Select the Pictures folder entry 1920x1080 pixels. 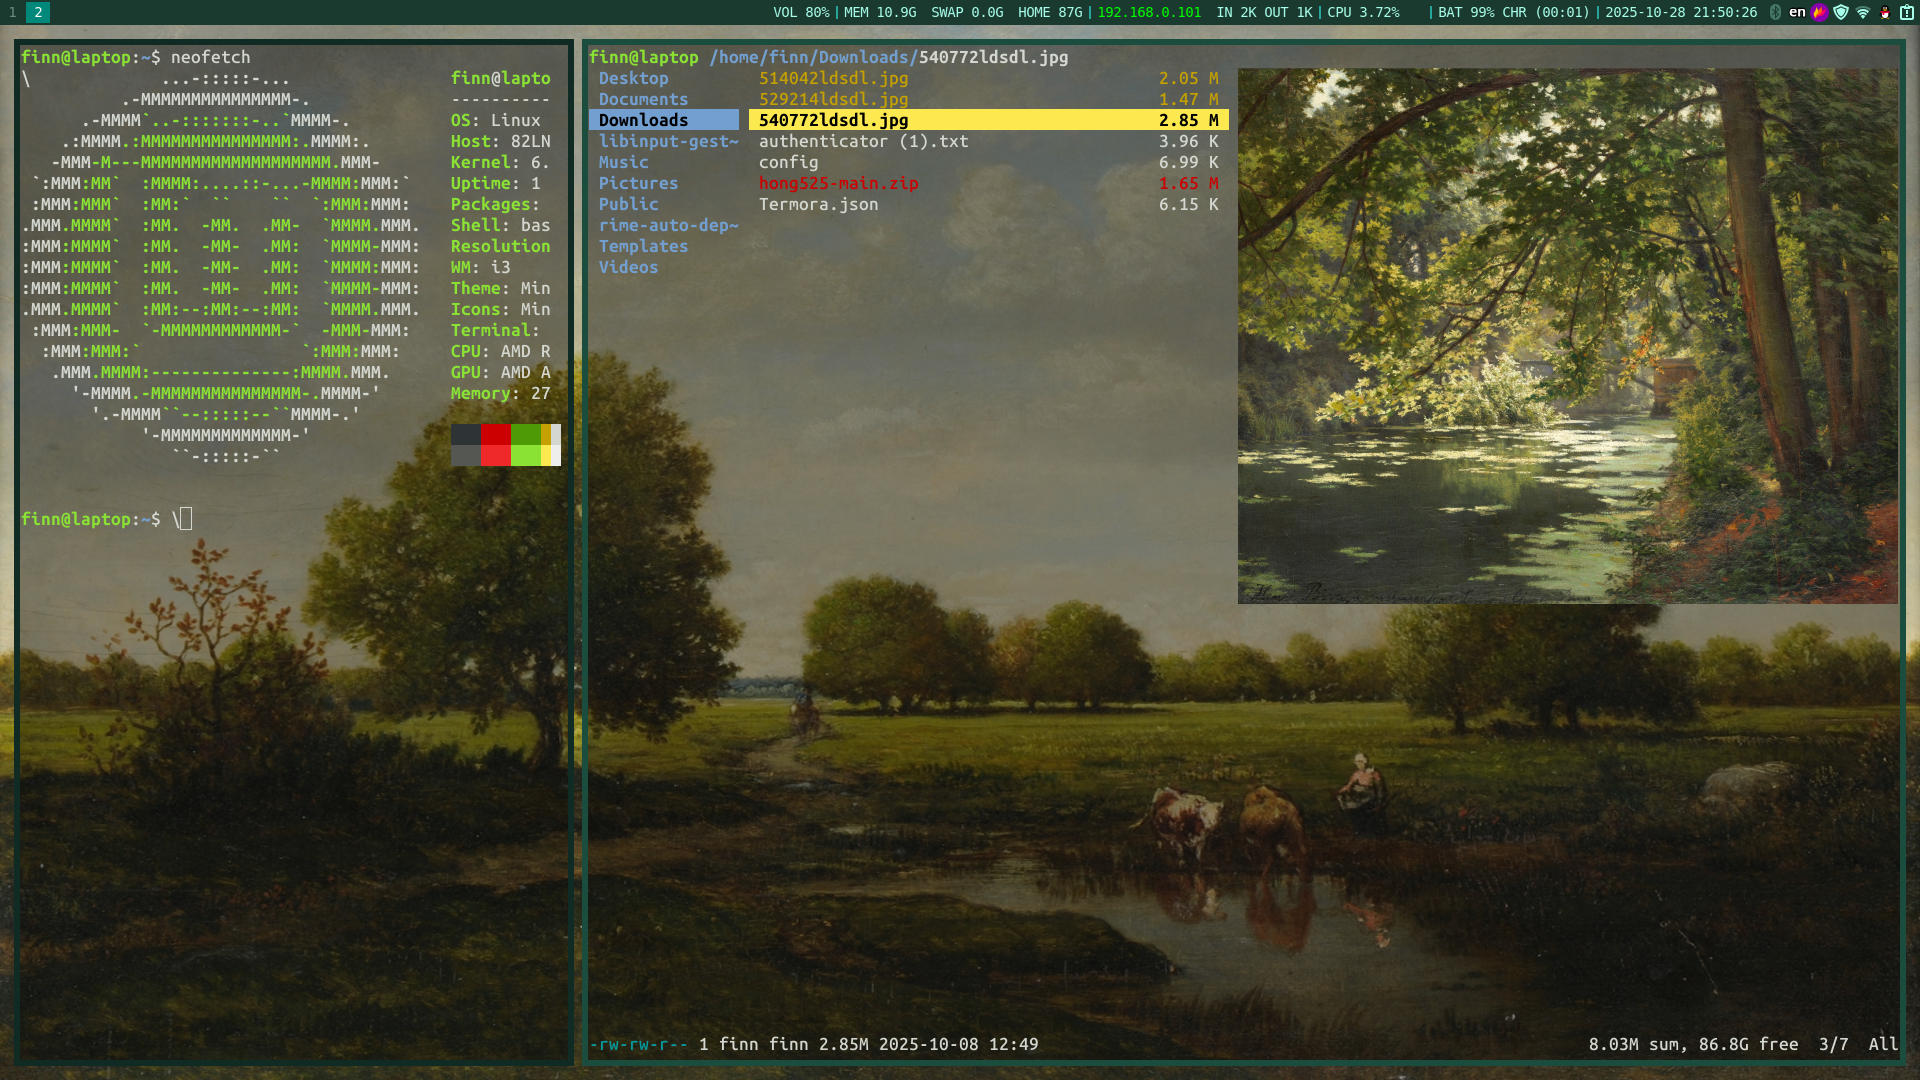pyautogui.click(x=638, y=183)
